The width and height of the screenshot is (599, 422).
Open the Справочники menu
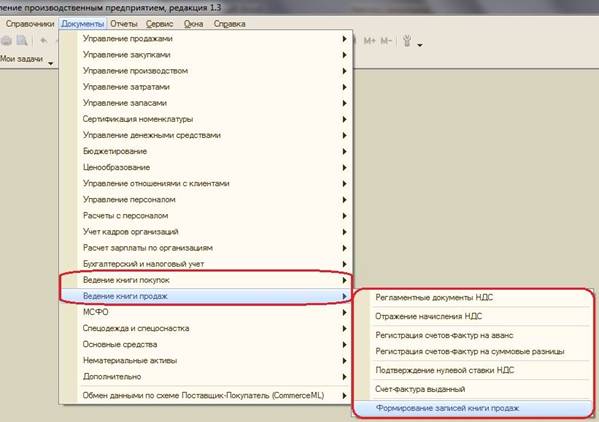(x=30, y=24)
